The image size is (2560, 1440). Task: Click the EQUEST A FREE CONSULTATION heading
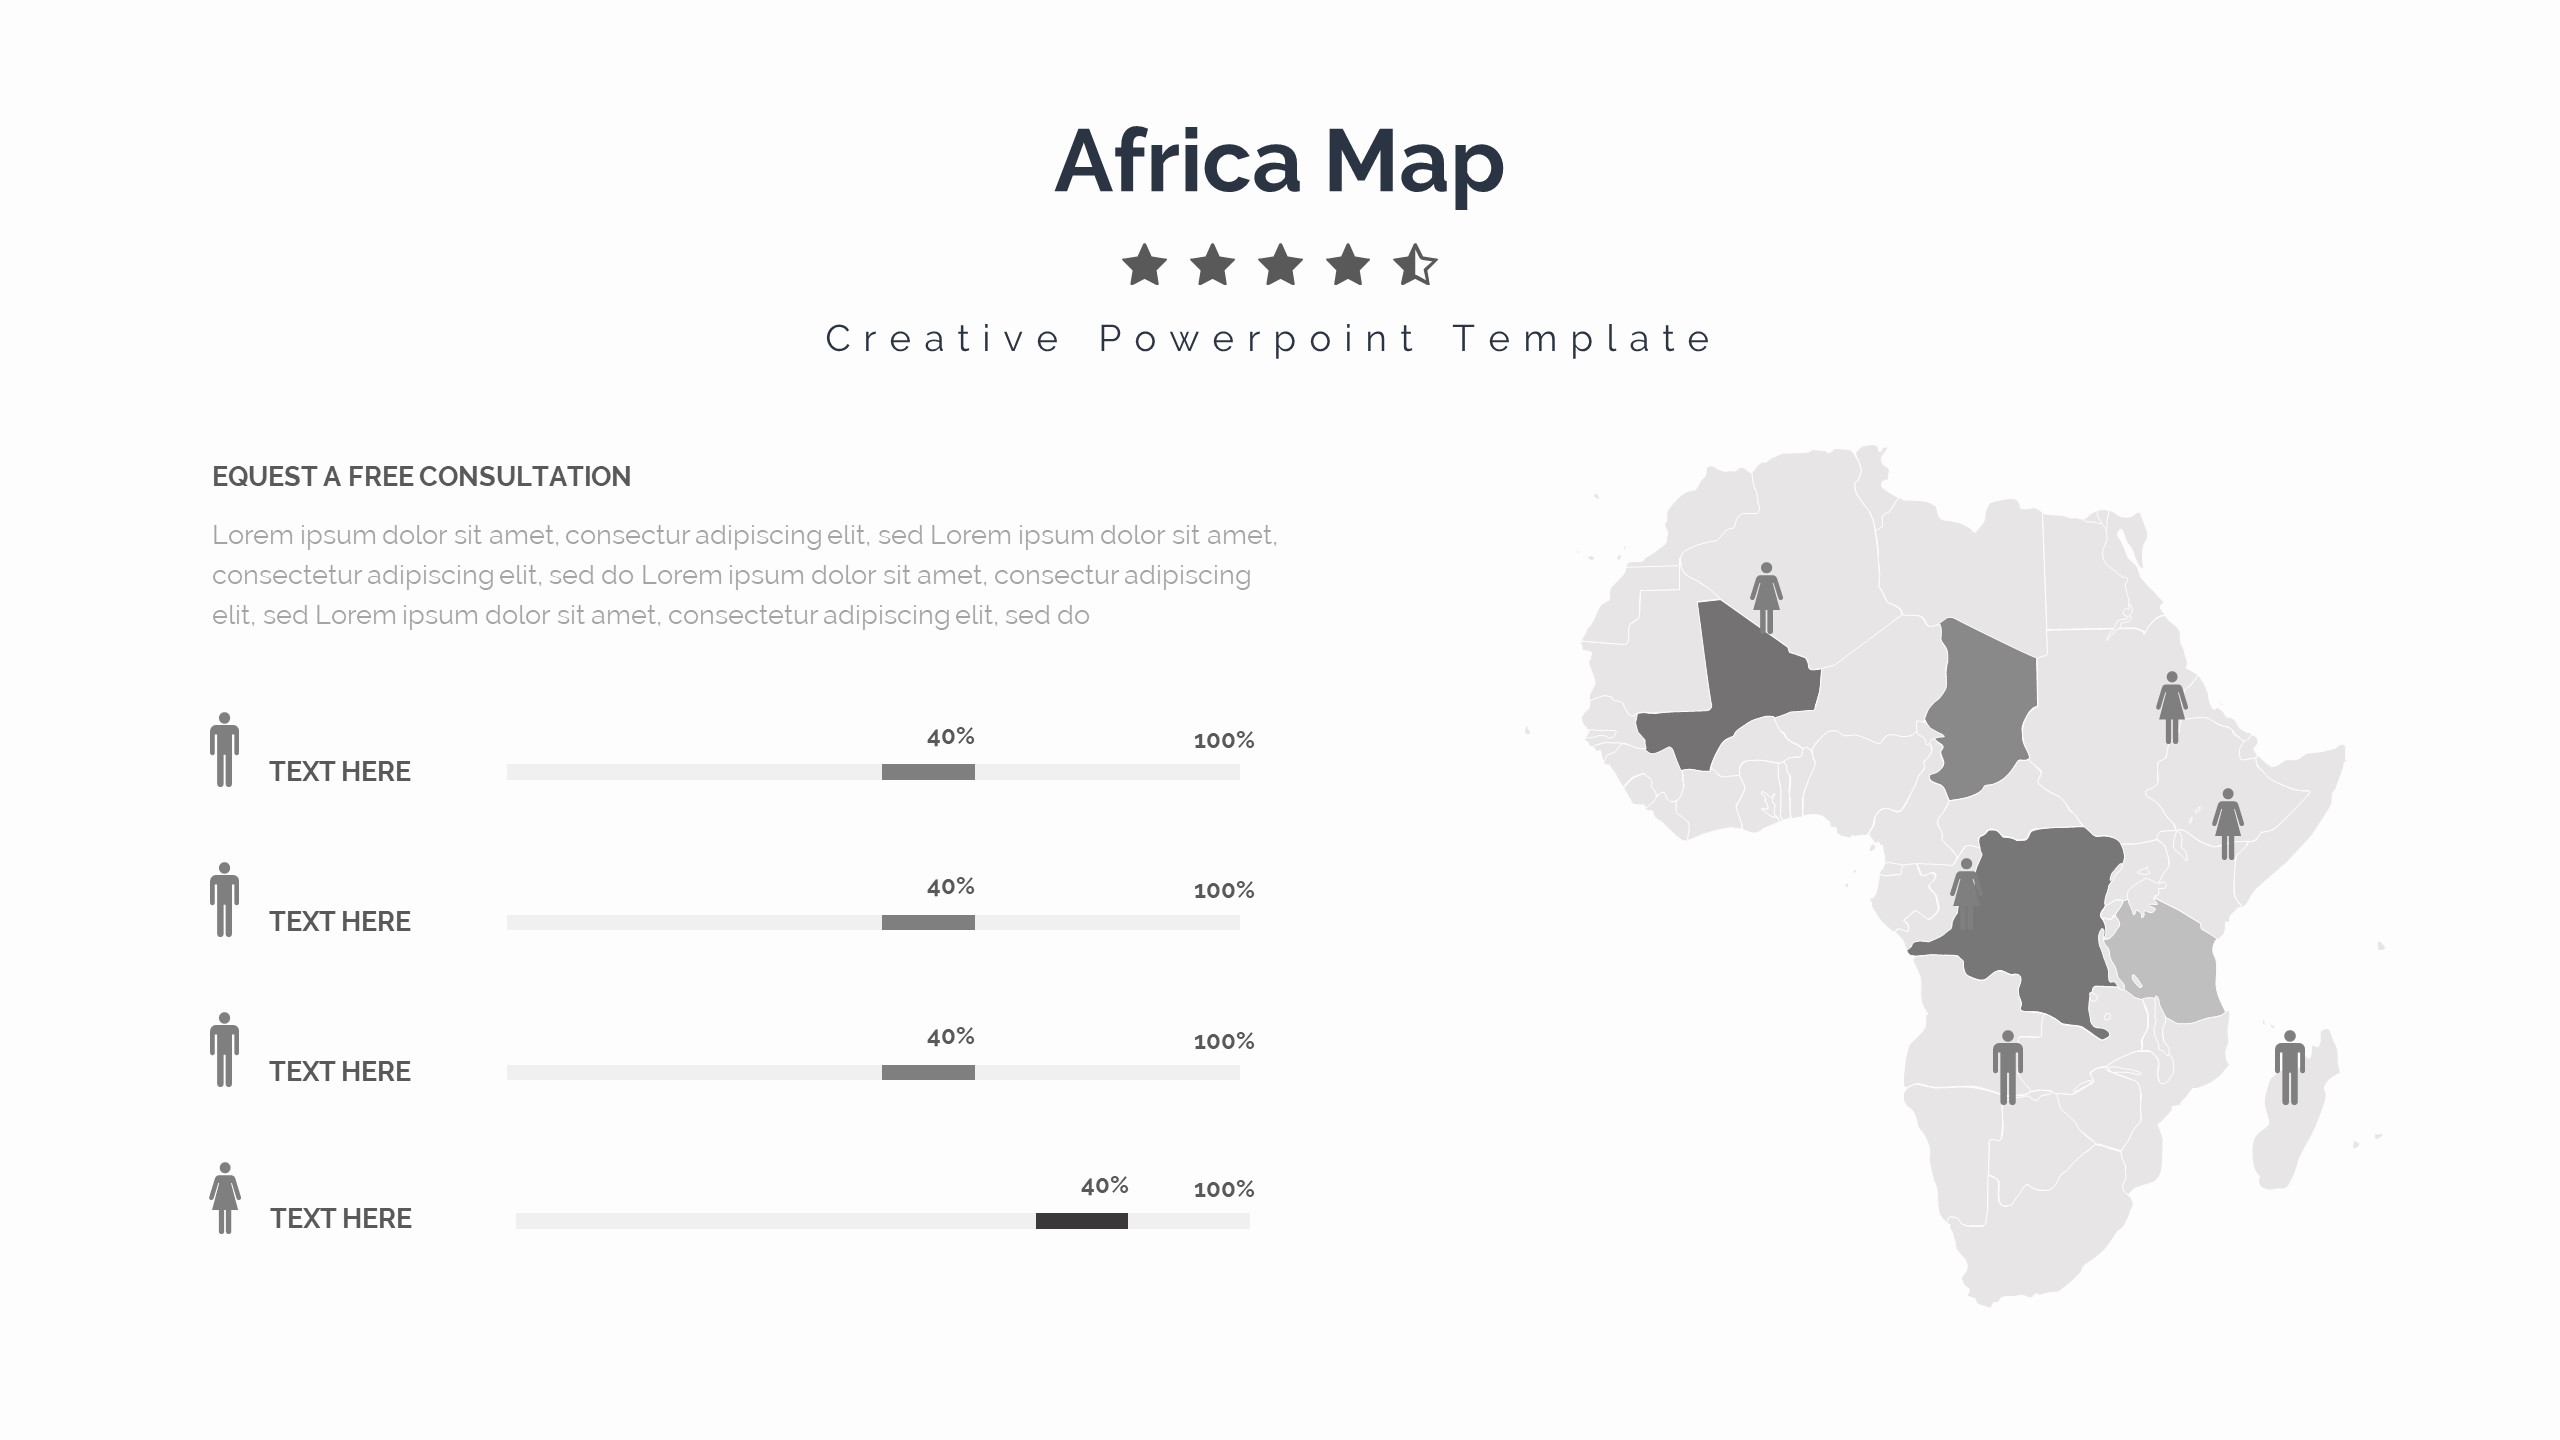(x=421, y=477)
